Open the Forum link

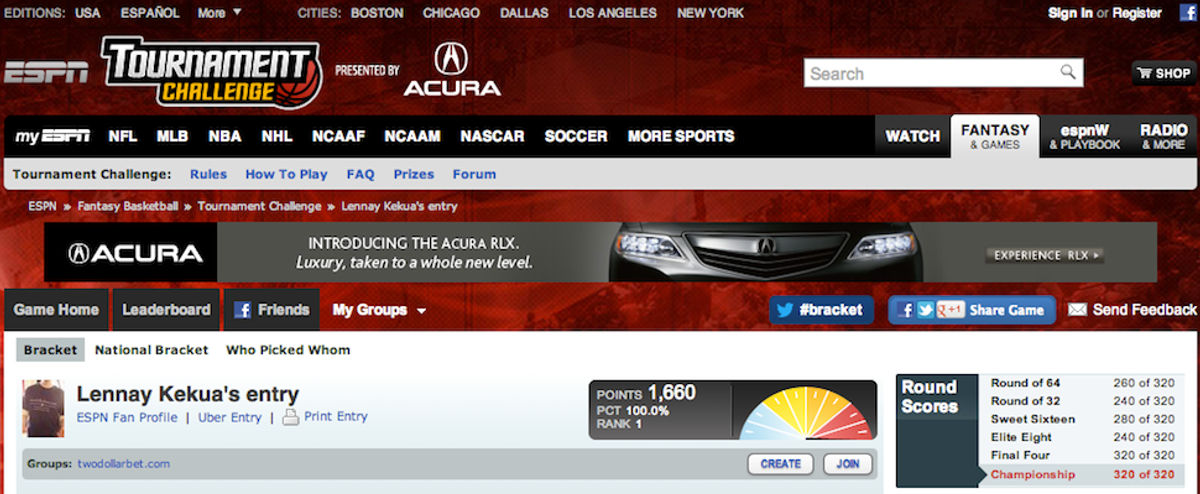tap(474, 174)
